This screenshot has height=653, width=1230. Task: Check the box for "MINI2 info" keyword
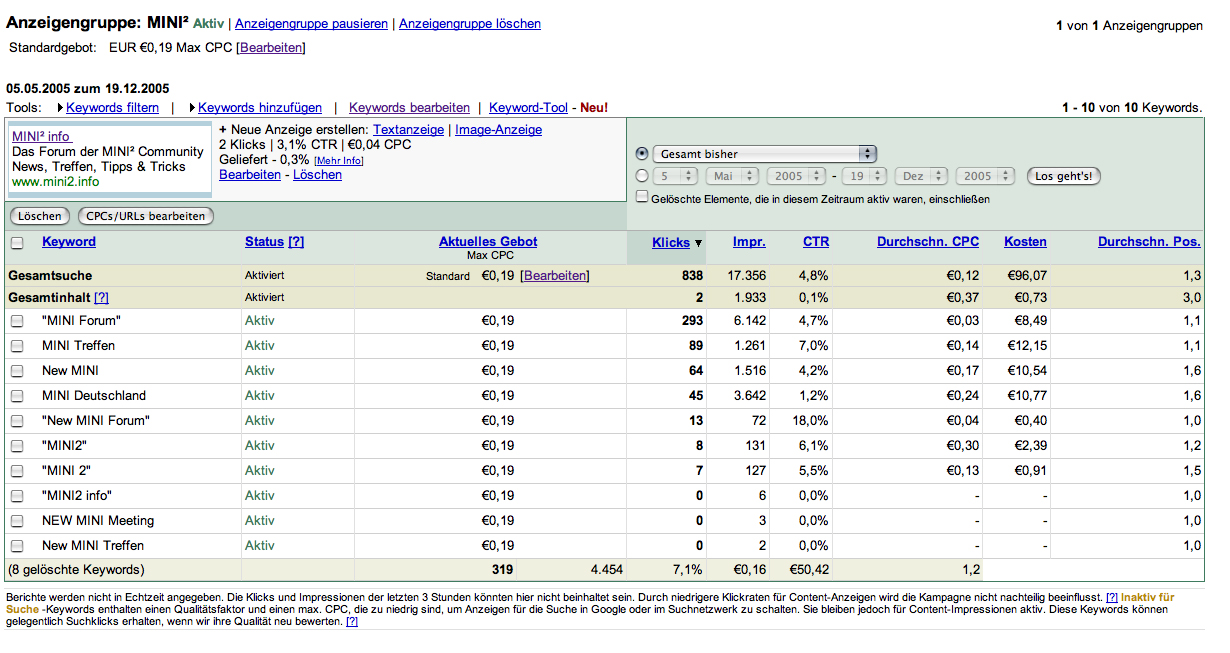17,496
